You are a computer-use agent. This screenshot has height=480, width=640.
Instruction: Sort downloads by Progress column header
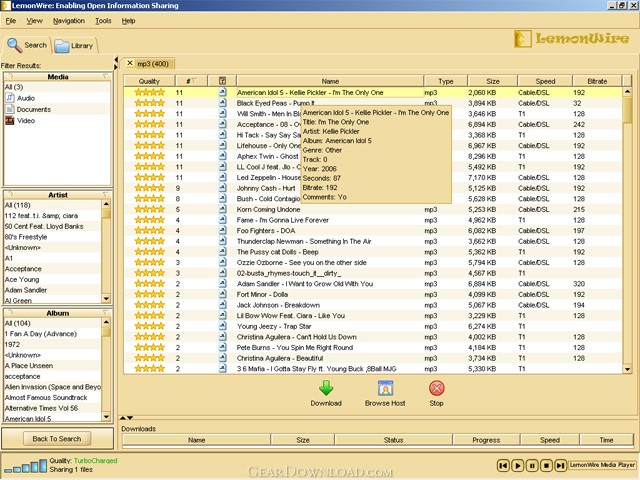click(x=486, y=440)
